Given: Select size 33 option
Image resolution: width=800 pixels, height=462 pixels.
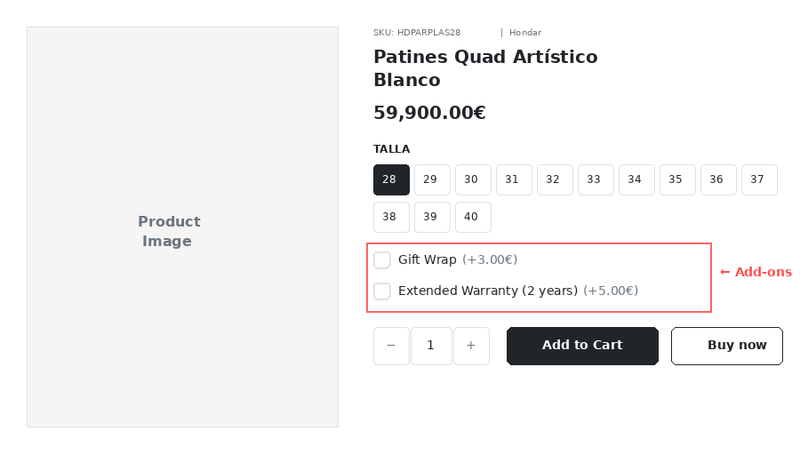Looking at the screenshot, I should click(596, 180).
